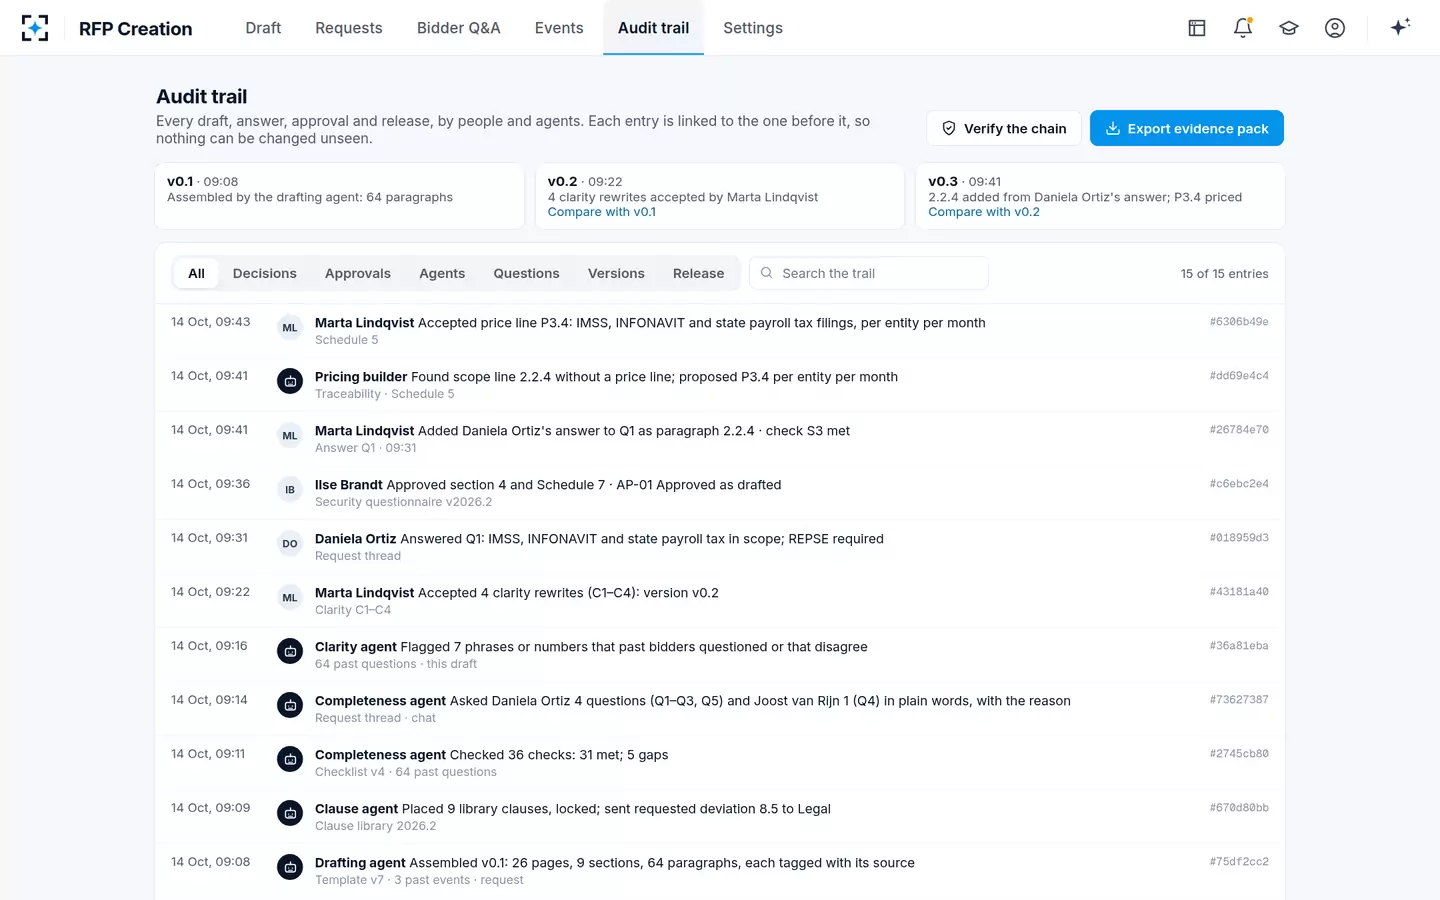Viewport: 1440px width, 900px height.
Task: Open Compare with v0.1 link
Action: click(602, 212)
